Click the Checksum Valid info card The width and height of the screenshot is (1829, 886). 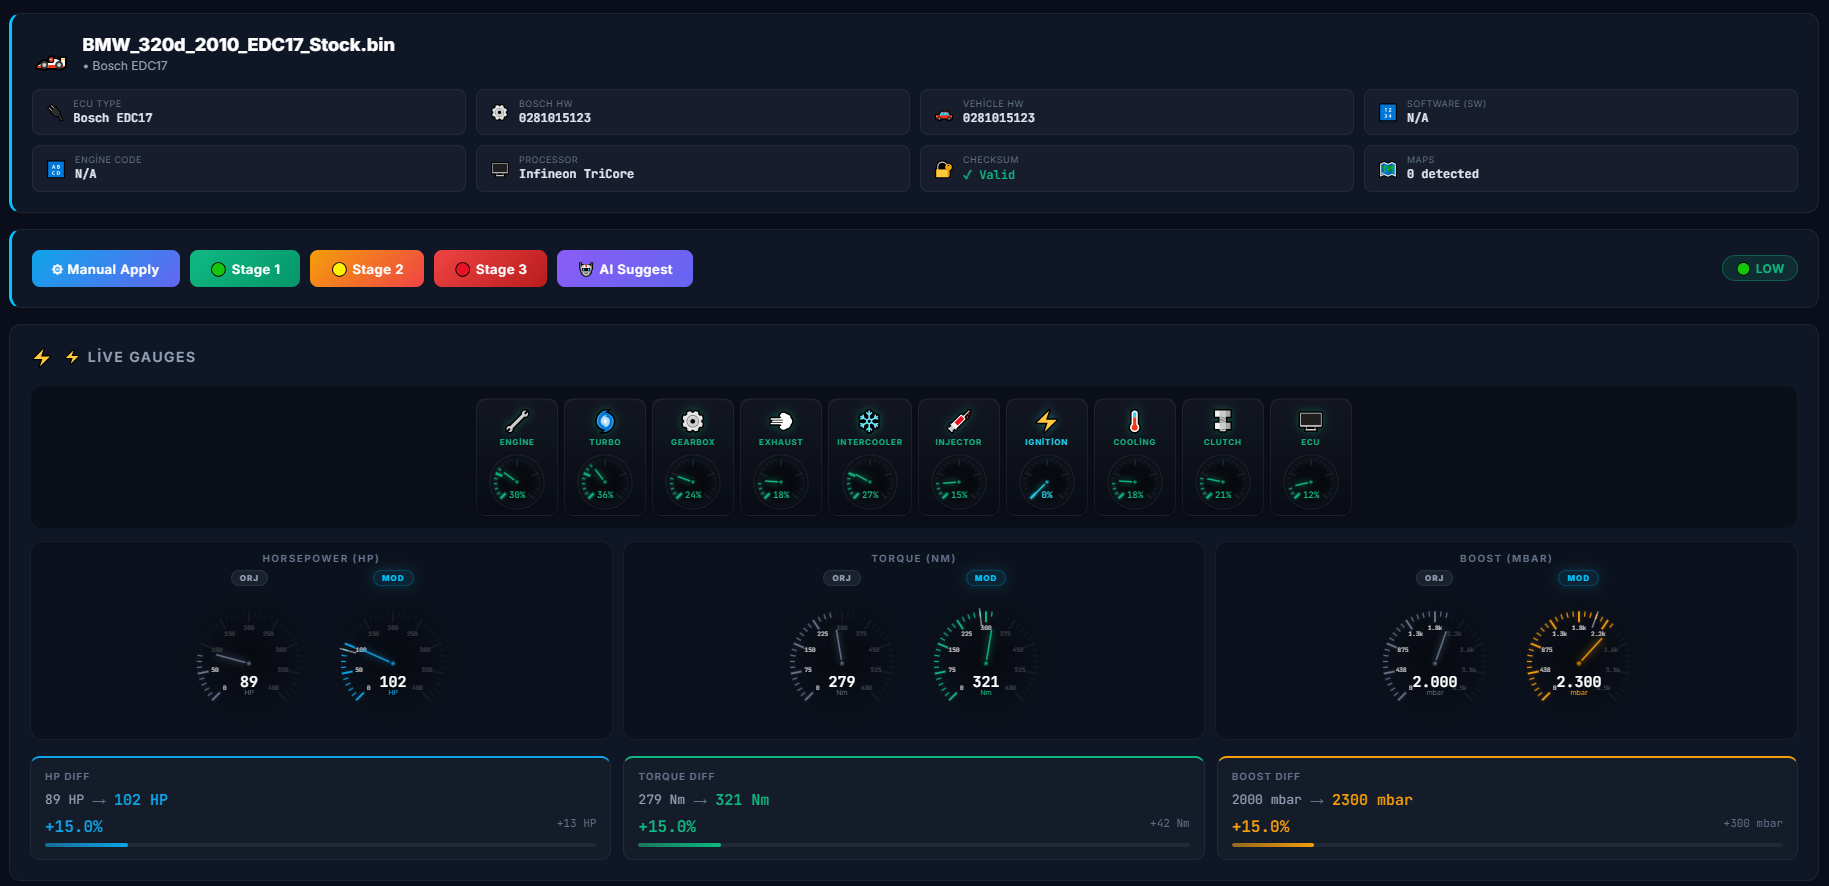click(1136, 168)
